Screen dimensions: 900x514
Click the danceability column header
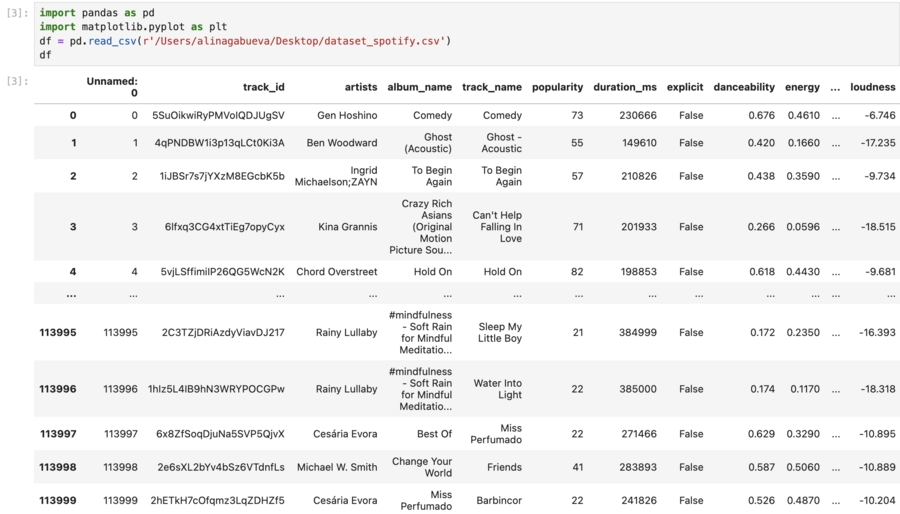click(744, 87)
